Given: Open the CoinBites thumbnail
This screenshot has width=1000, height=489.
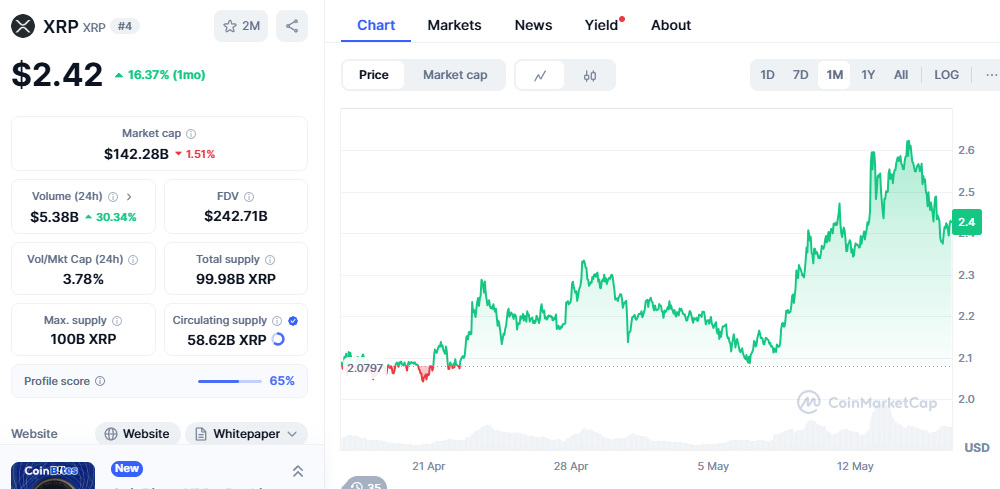Looking at the screenshot, I should click(x=53, y=476).
